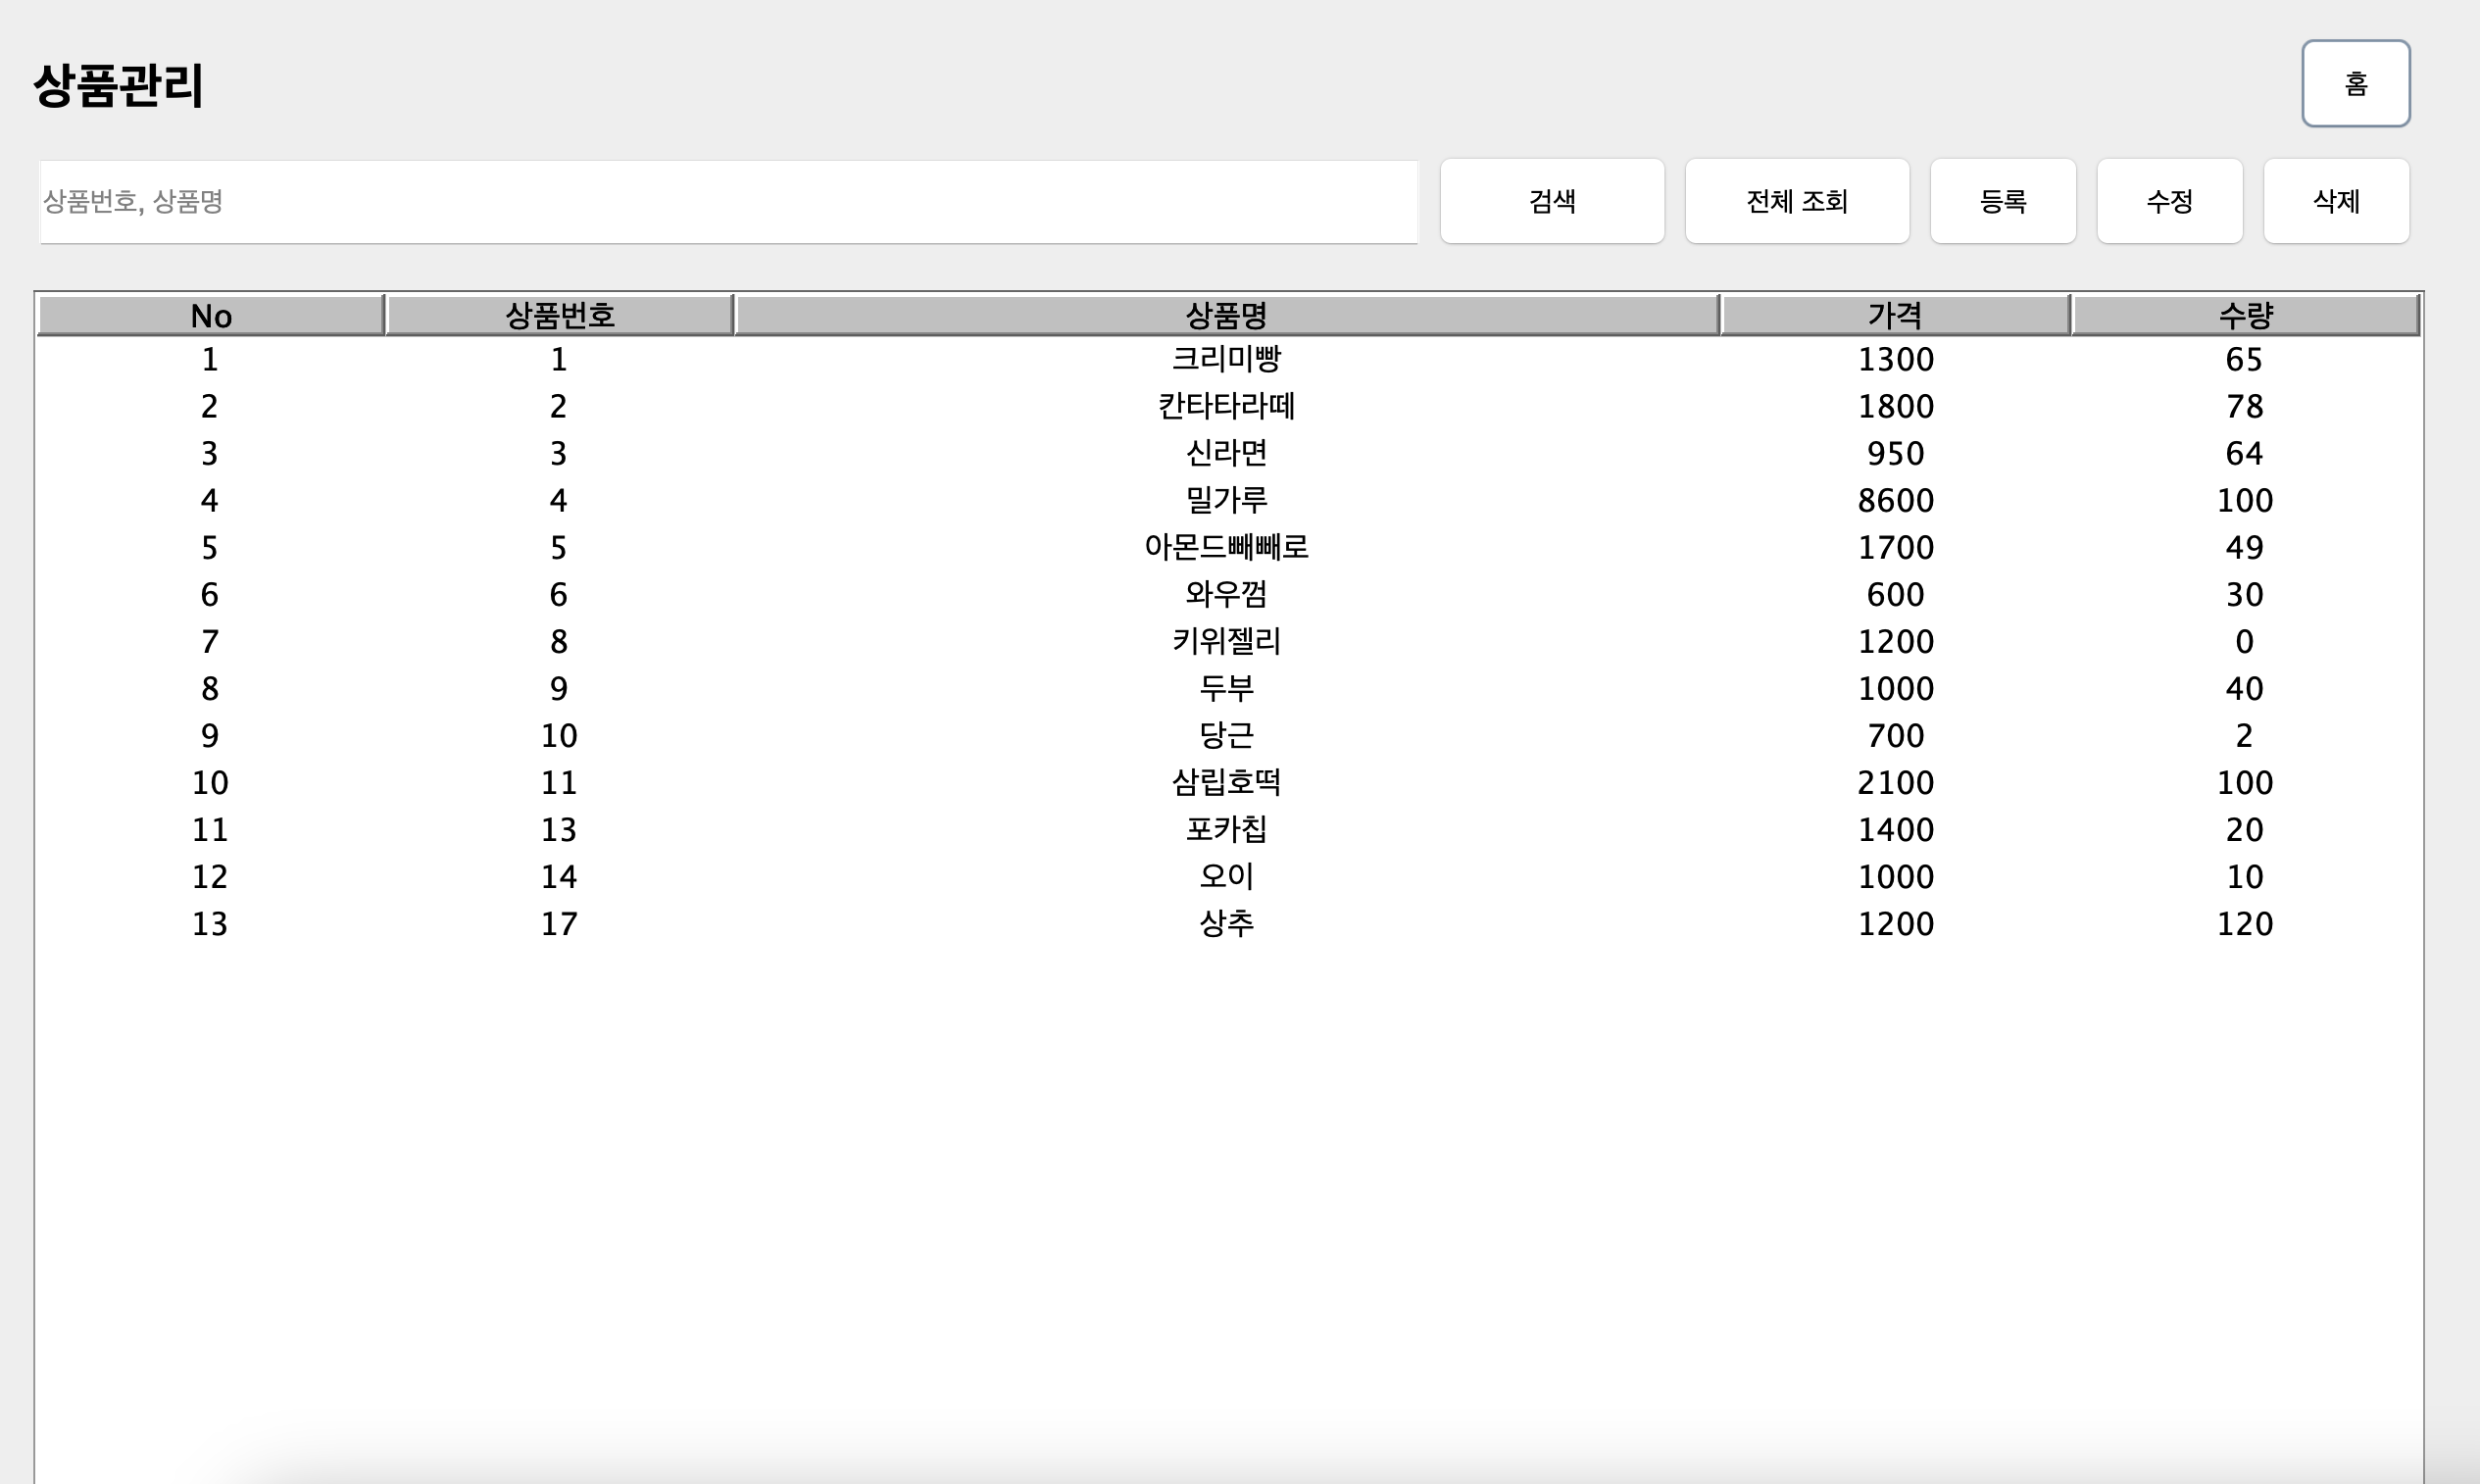Click the 홈 button

(x=2355, y=84)
